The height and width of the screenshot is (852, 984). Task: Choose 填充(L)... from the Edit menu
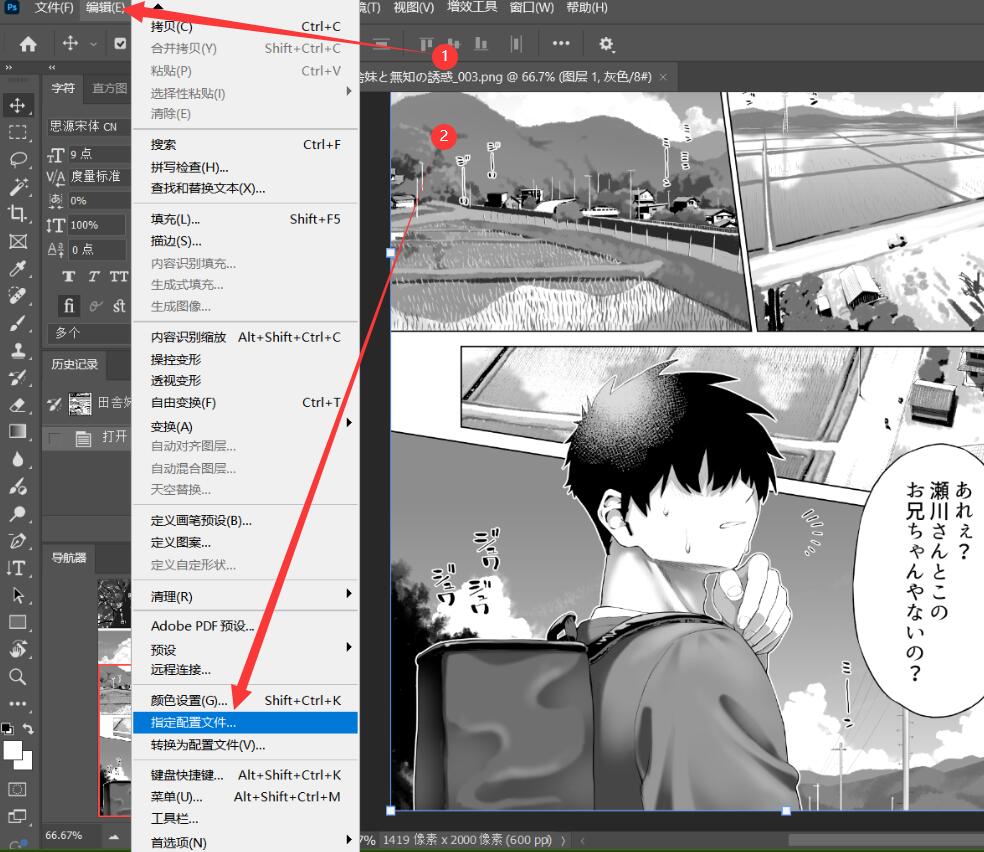coord(245,219)
